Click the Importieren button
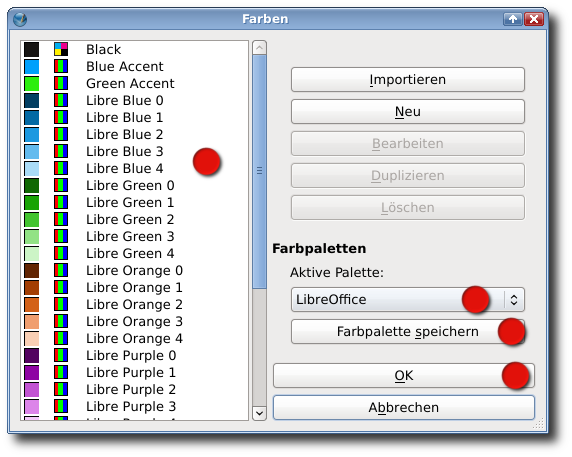 408,80
